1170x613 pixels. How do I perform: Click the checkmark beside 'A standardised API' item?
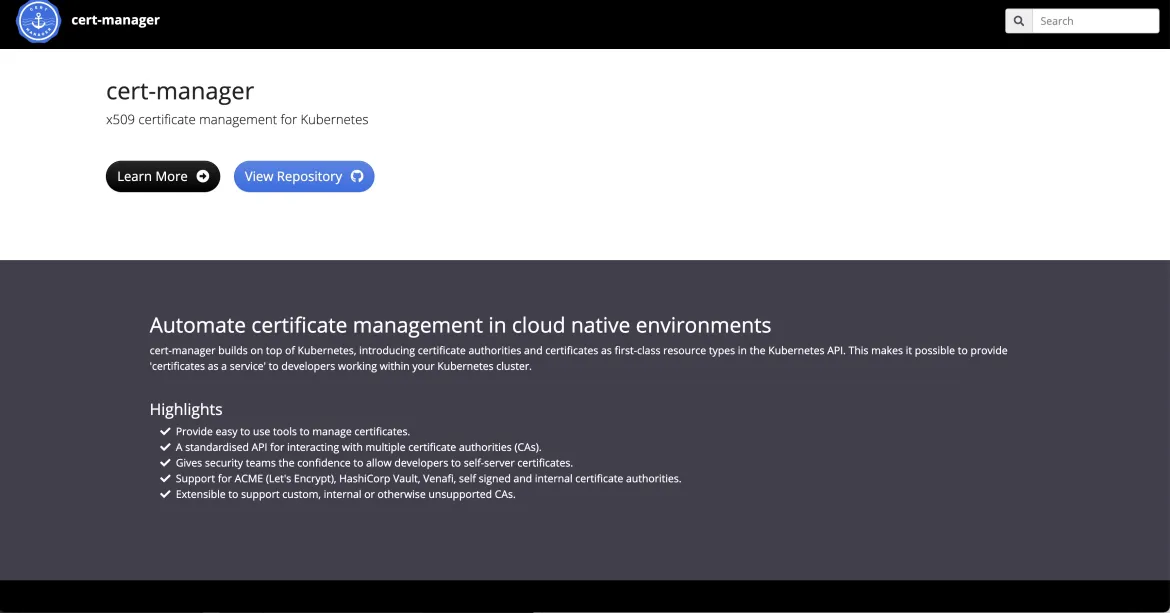click(x=165, y=447)
